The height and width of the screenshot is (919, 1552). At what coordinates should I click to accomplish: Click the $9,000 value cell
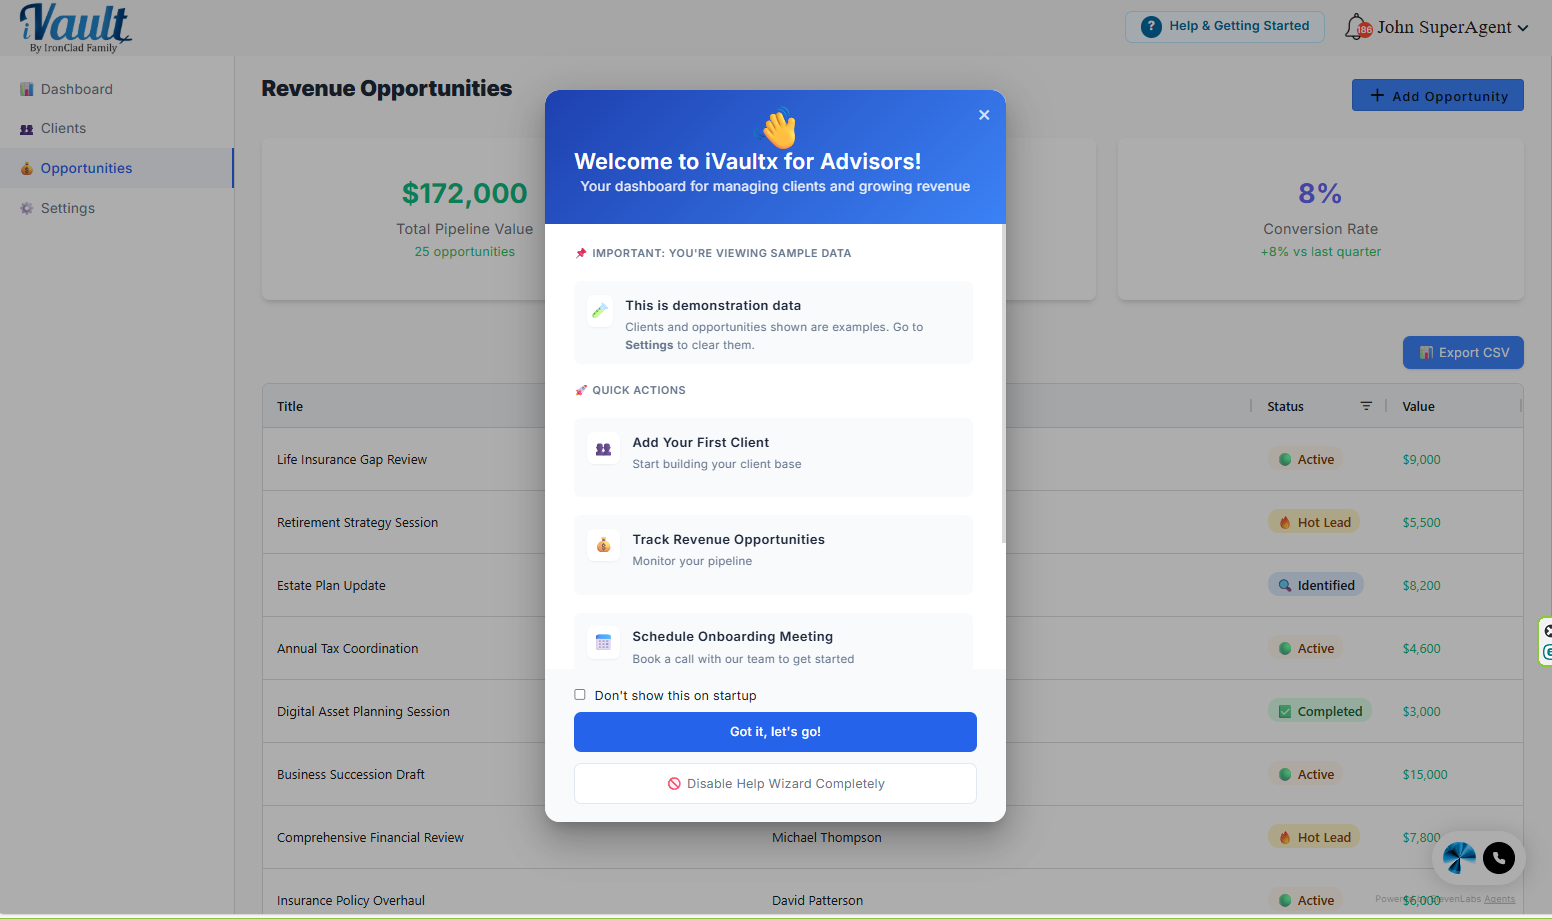(1421, 460)
